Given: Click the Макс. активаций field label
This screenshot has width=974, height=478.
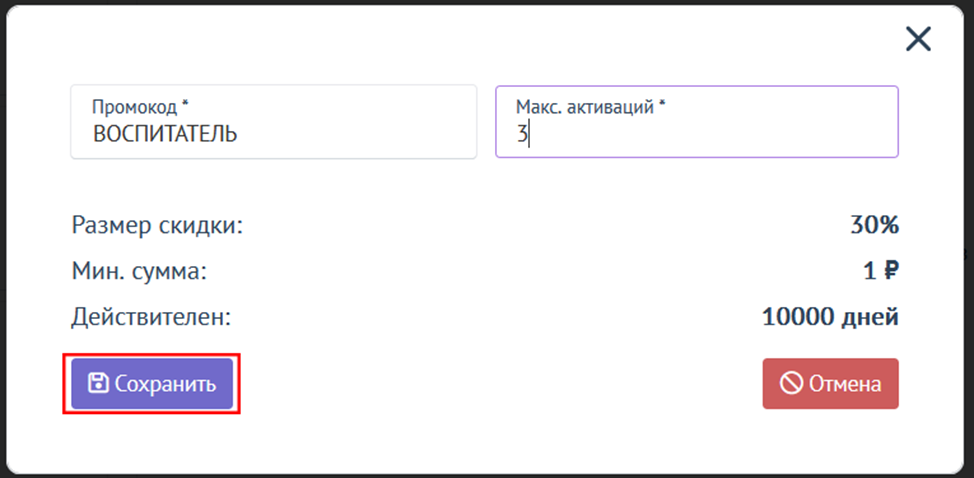Looking at the screenshot, I should 584,106.
